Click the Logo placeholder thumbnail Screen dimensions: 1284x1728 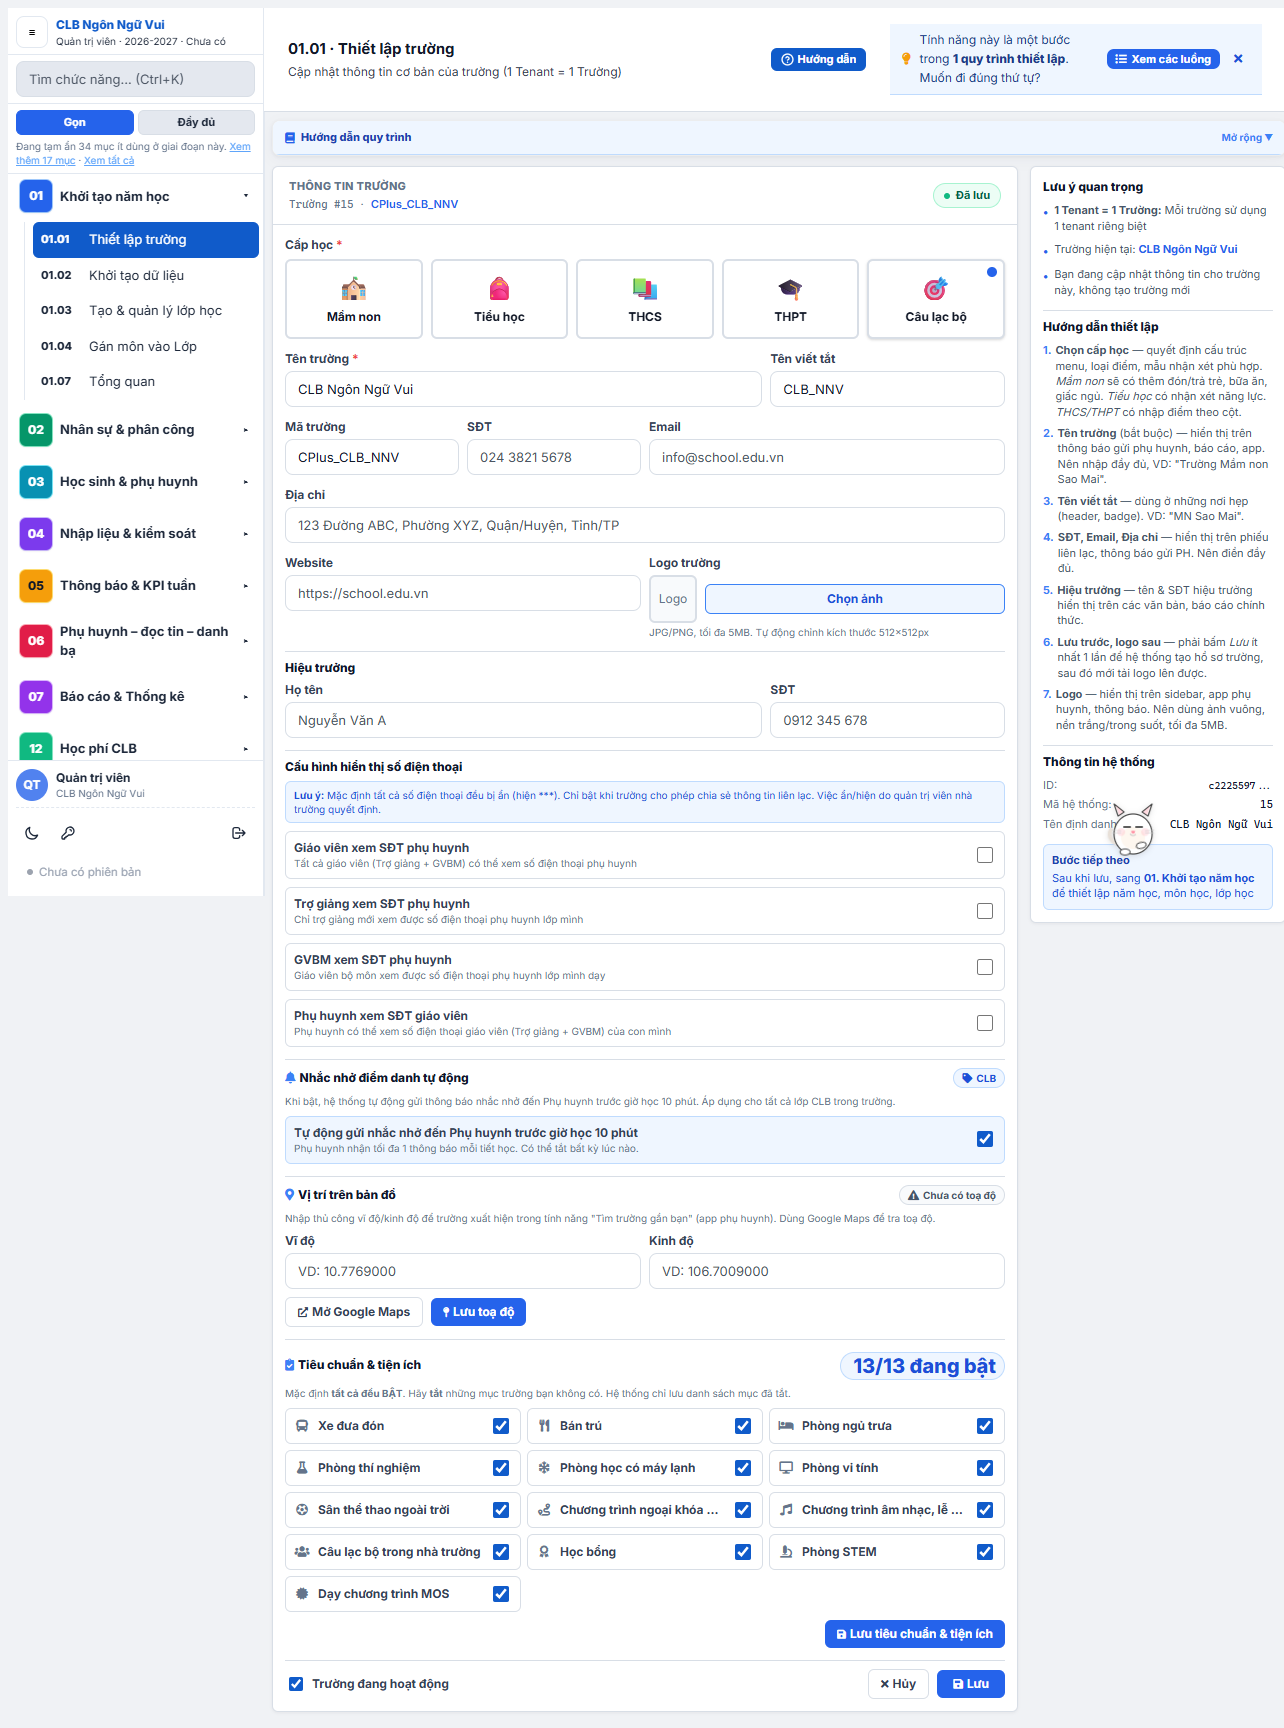coord(673,599)
